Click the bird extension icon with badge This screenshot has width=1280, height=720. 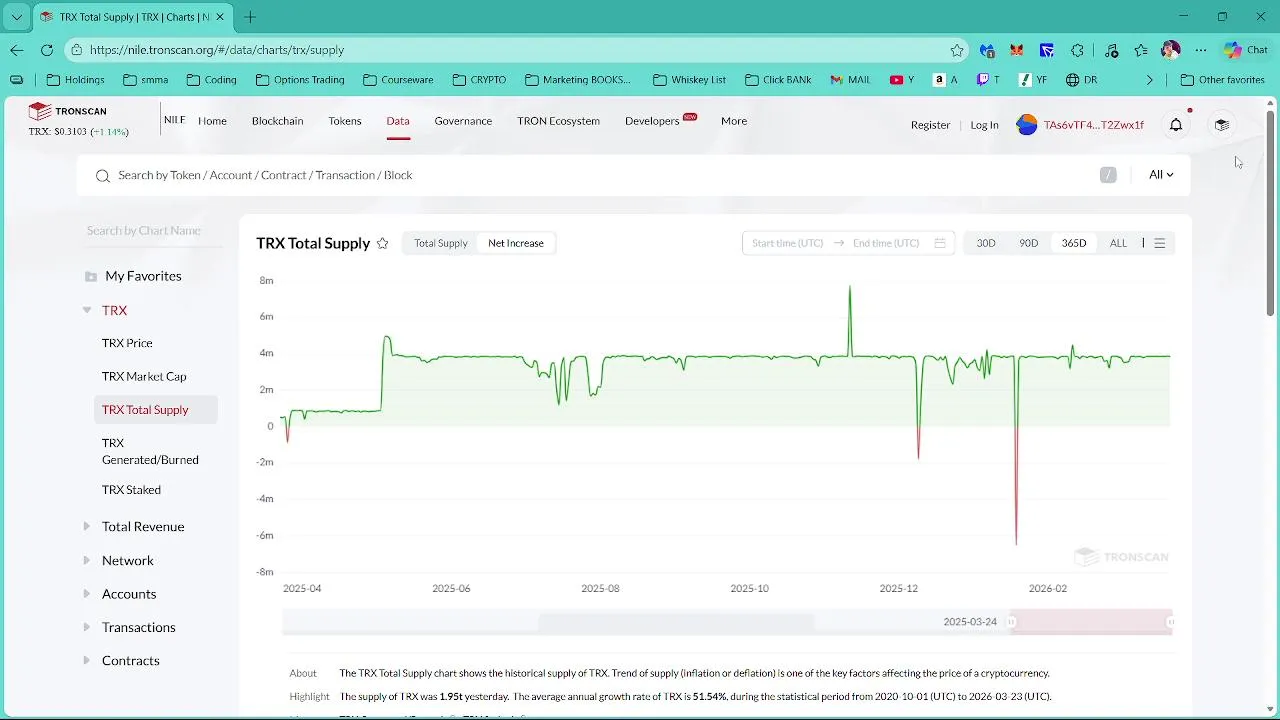[x=987, y=50]
